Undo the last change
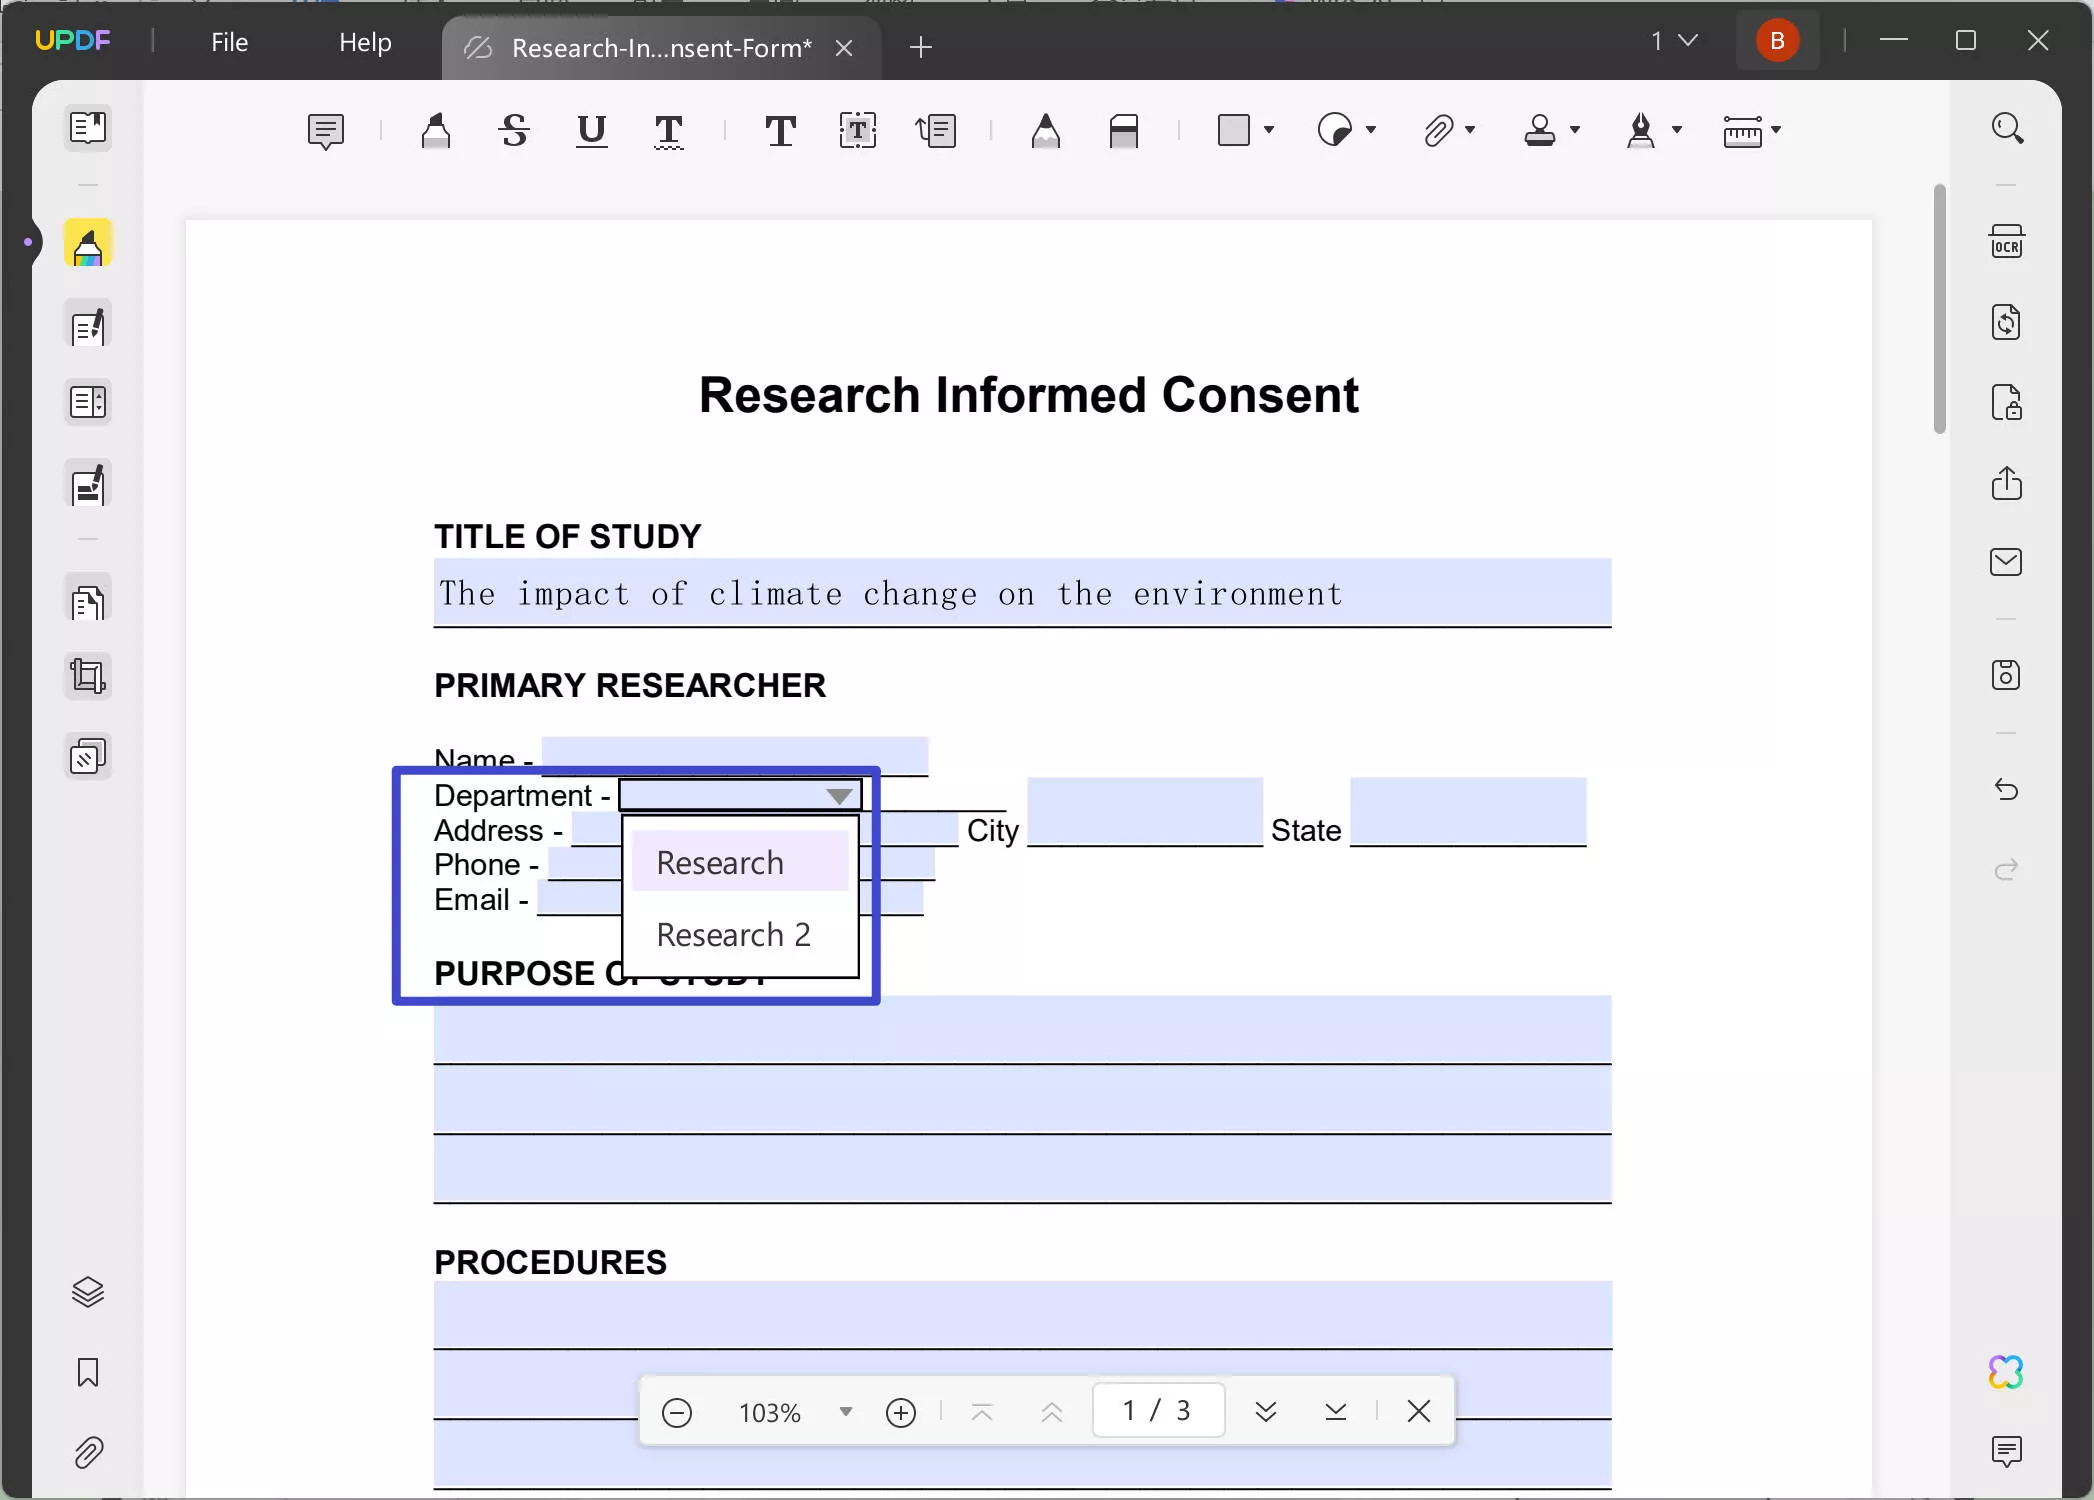The image size is (2094, 1500). (2007, 790)
